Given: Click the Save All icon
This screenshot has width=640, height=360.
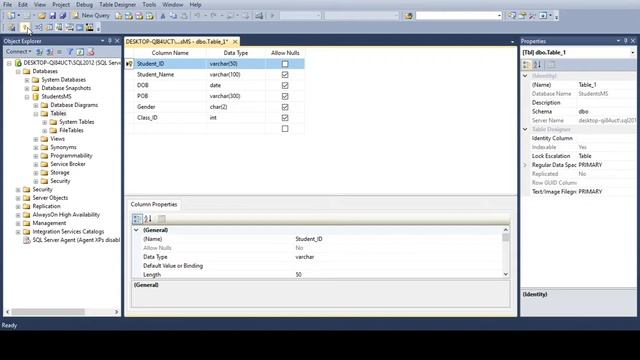Looking at the screenshot, I should (62, 16).
